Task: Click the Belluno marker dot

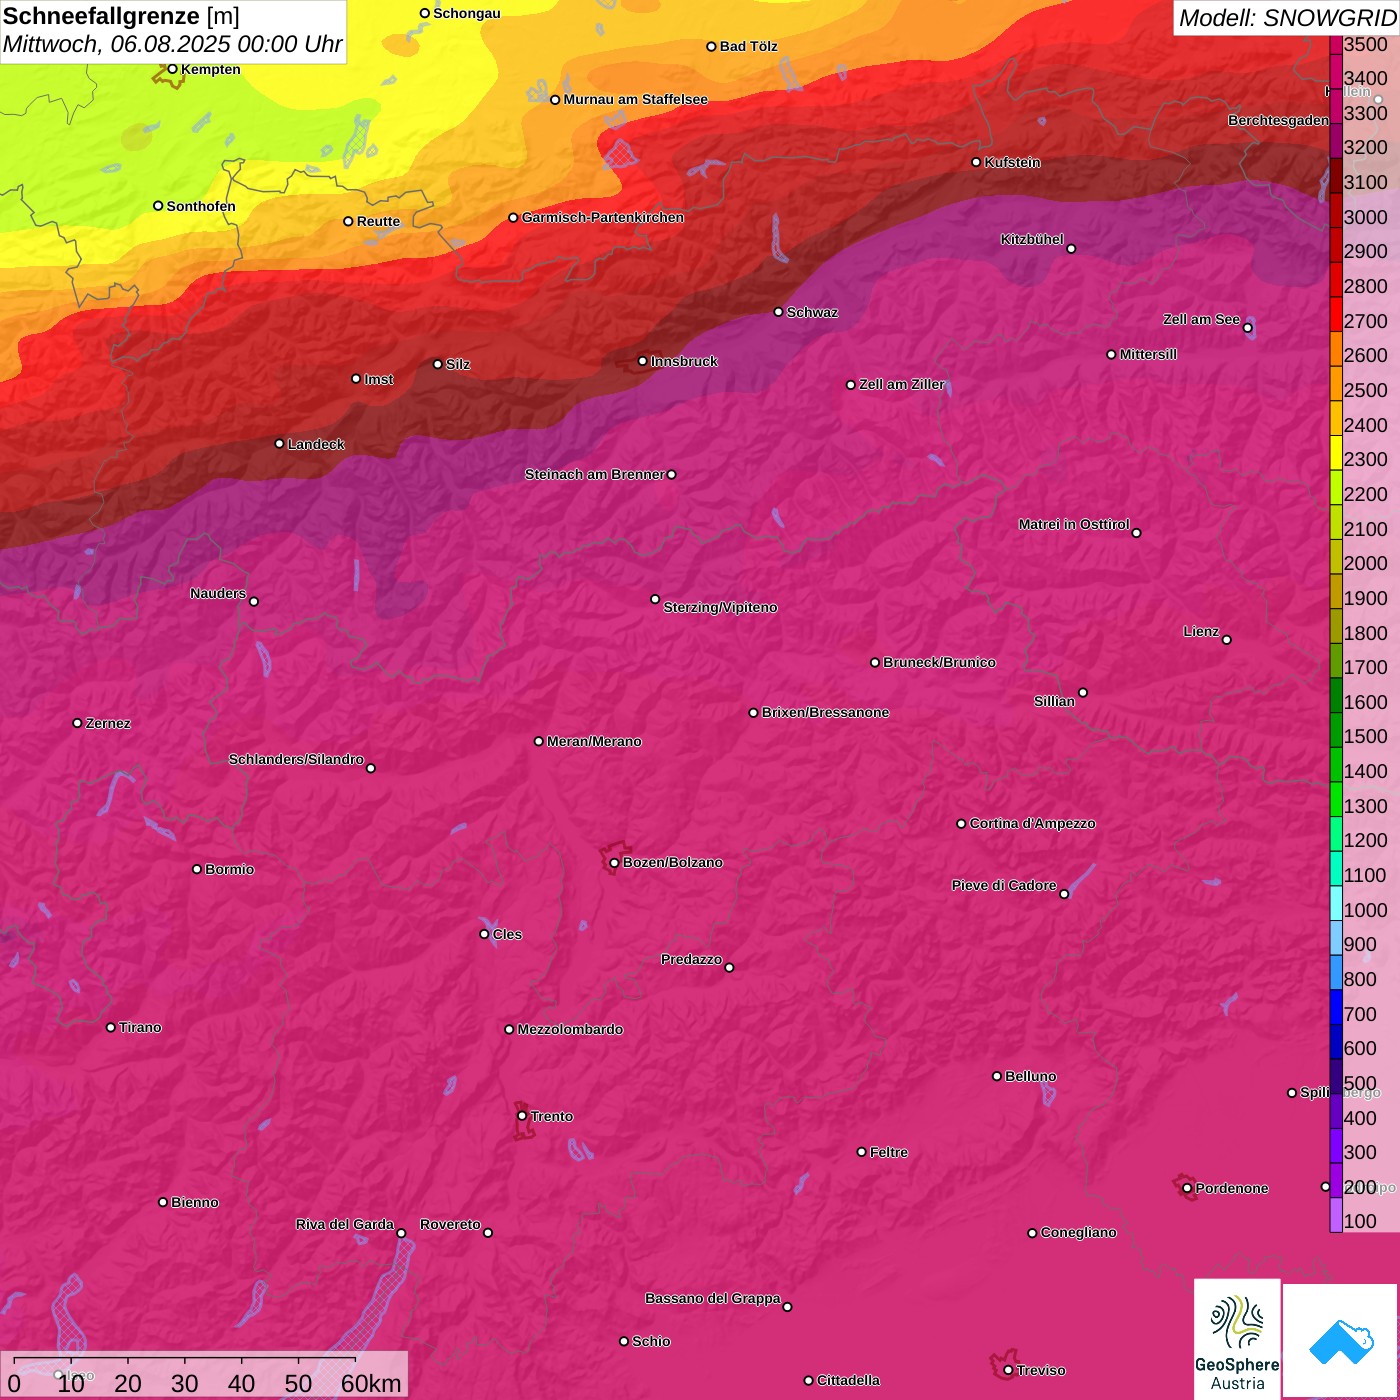Action: pyautogui.click(x=997, y=1076)
